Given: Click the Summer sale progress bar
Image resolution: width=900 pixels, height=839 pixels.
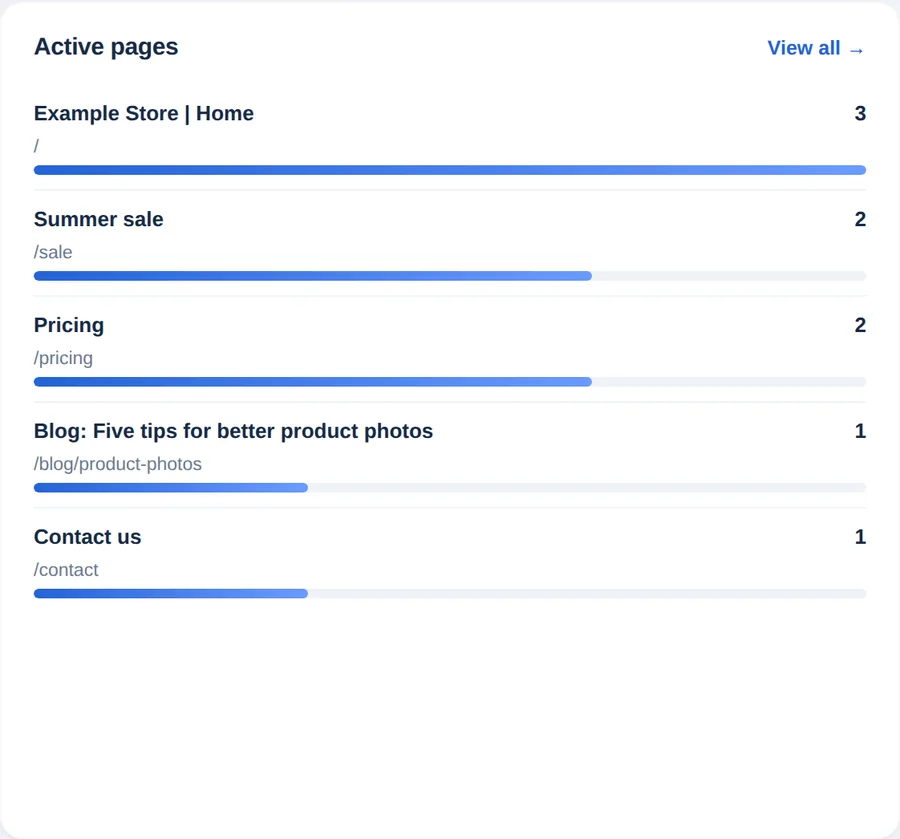Looking at the screenshot, I should click(x=450, y=276).
